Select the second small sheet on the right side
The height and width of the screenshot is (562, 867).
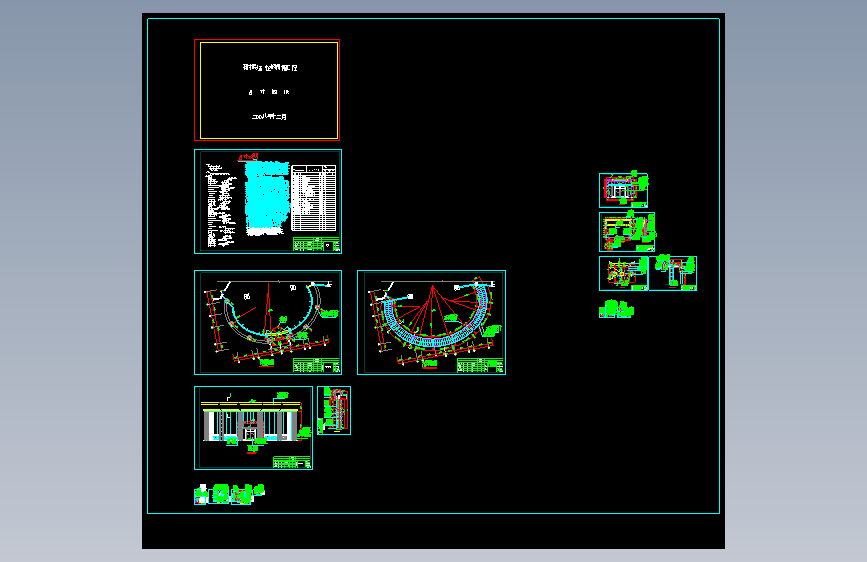click(627, 232)
